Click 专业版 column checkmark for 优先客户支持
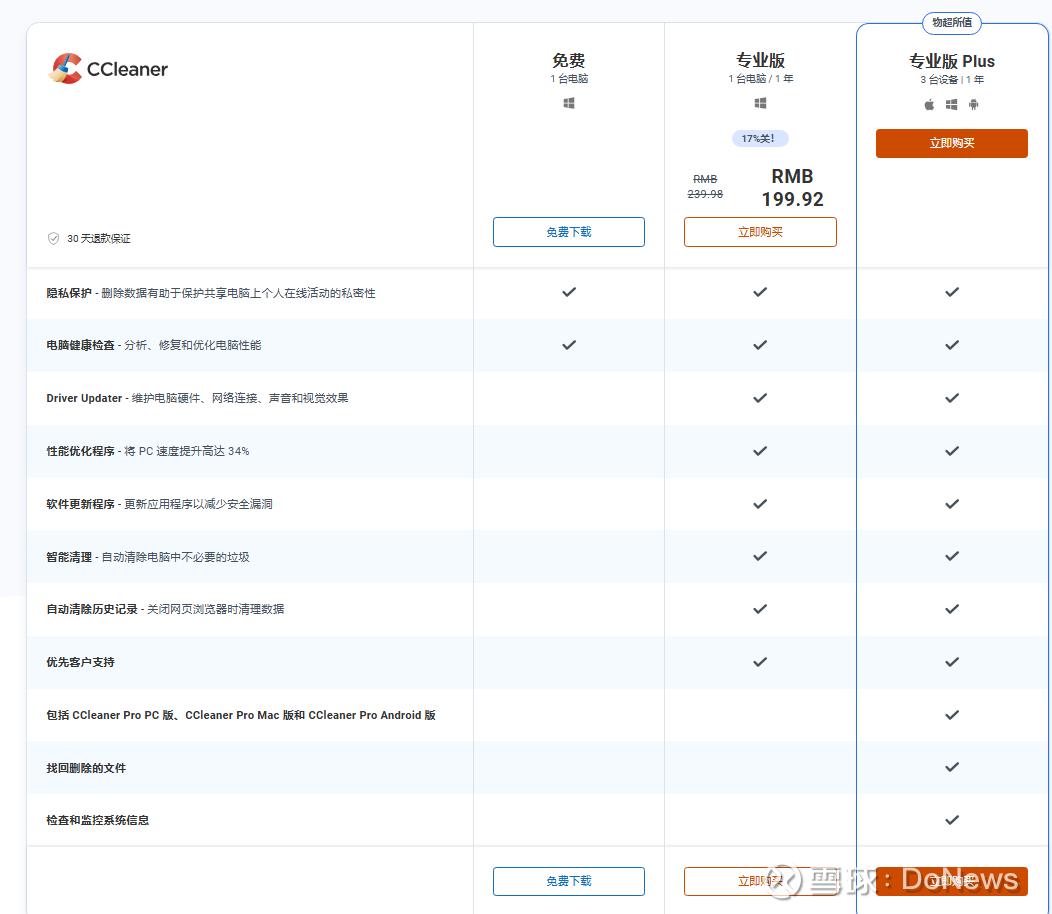Image resolution: width=1052 pixels, height=914 pixels. 760,662
